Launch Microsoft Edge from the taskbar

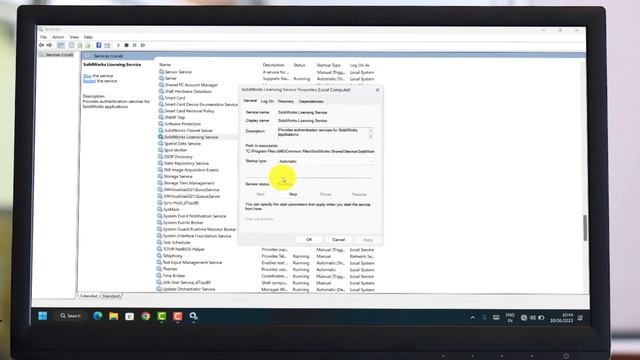[x=98, y=316]
